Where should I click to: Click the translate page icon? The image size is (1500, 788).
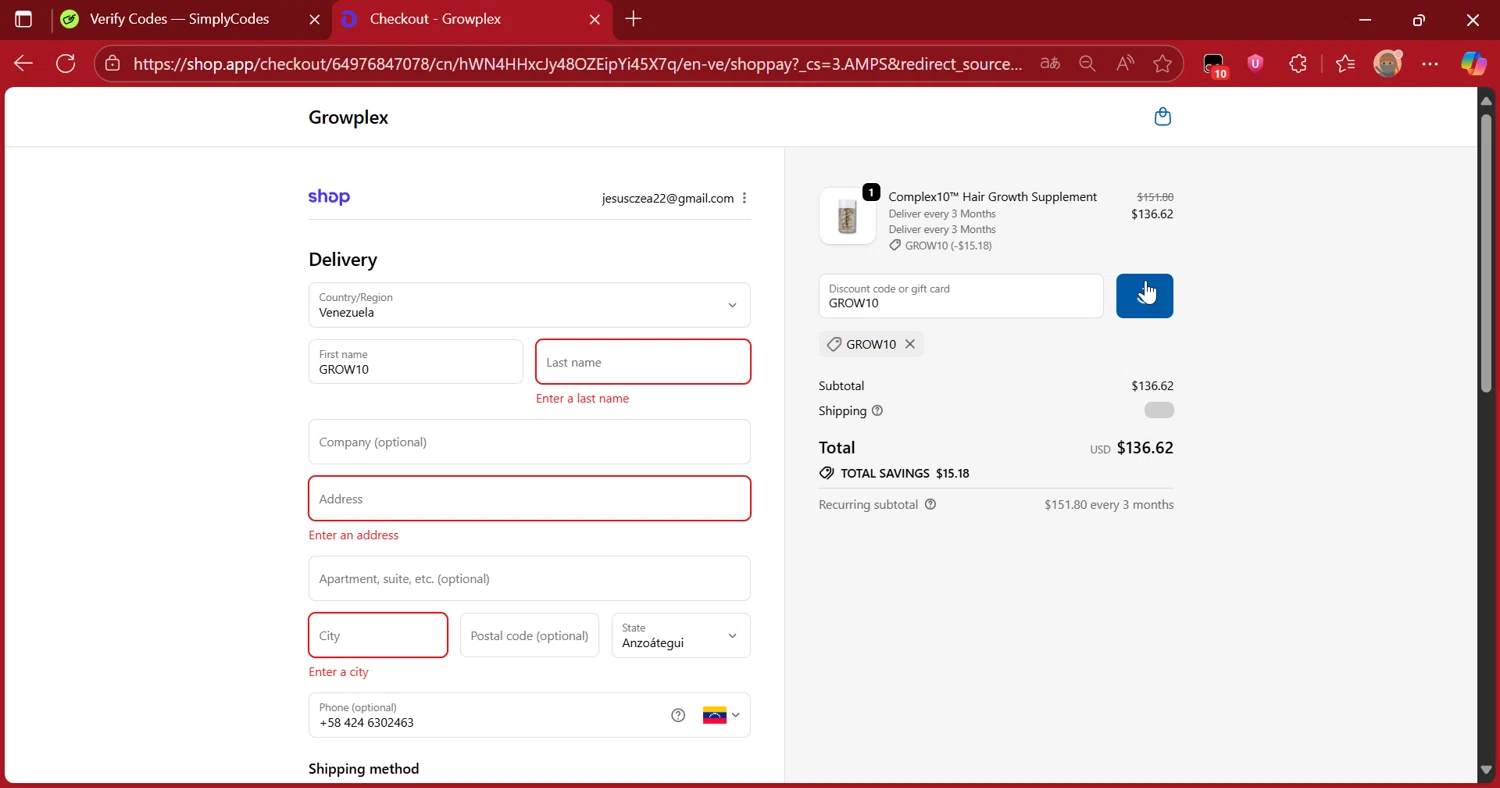click(1049, 64)
